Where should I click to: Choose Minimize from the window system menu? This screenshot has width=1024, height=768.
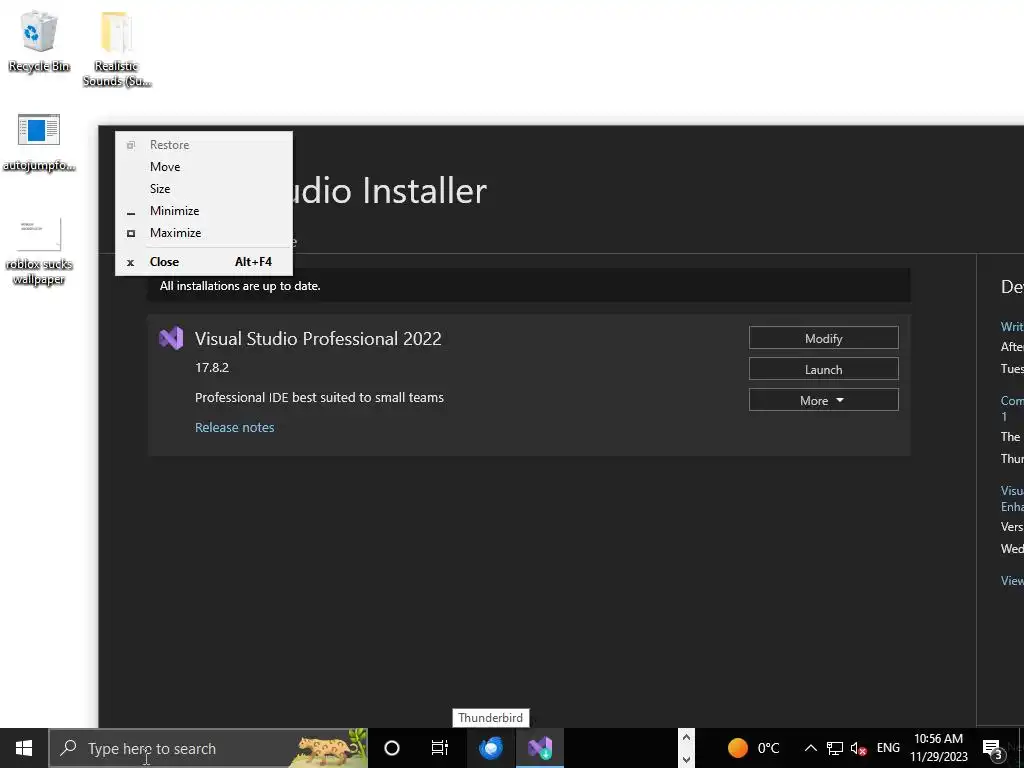pos(204,211)
